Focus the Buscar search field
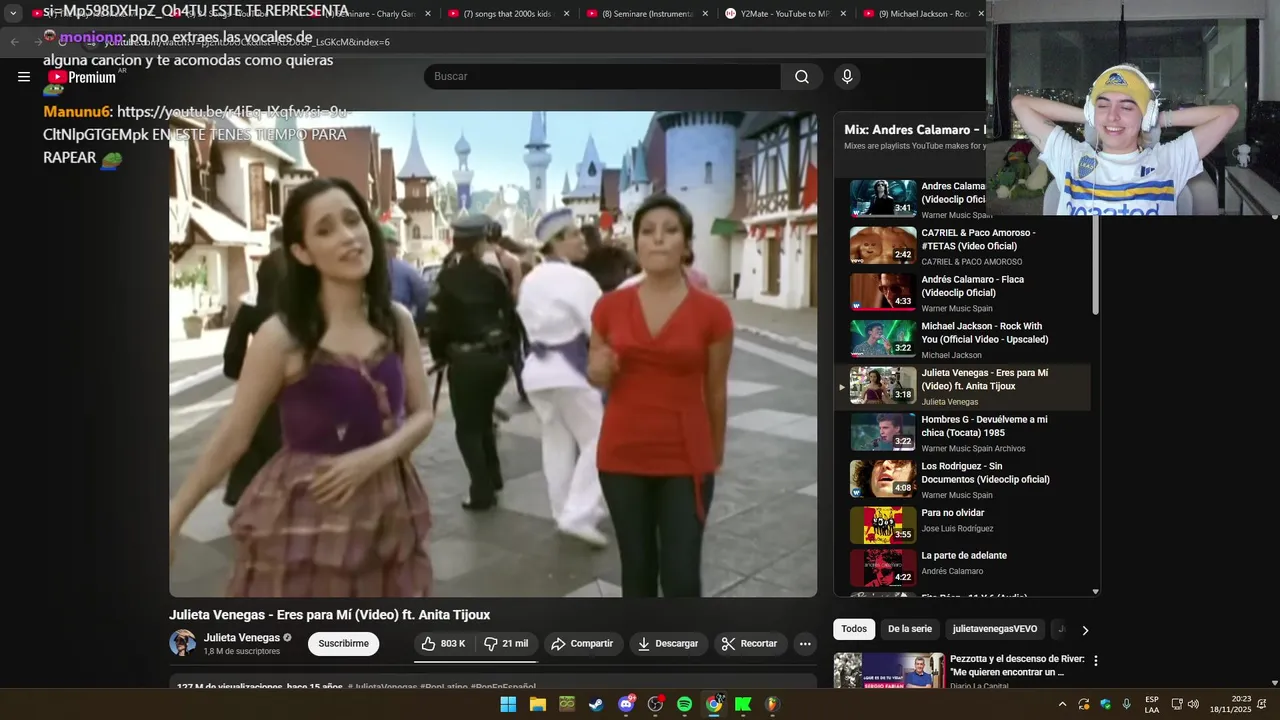 click(x=603, y=77)
